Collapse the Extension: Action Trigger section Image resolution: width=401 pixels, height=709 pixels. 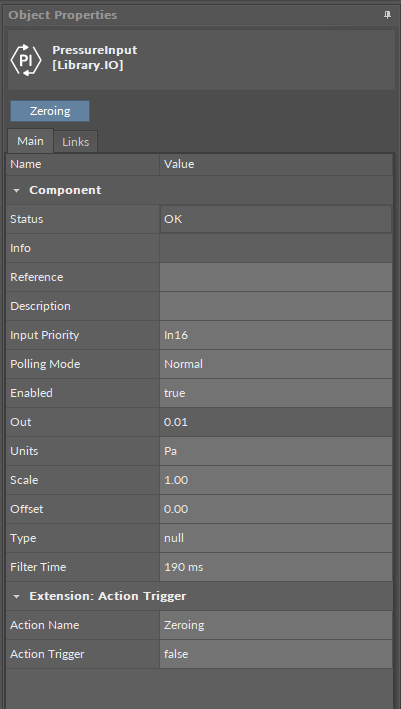[17, 596]
